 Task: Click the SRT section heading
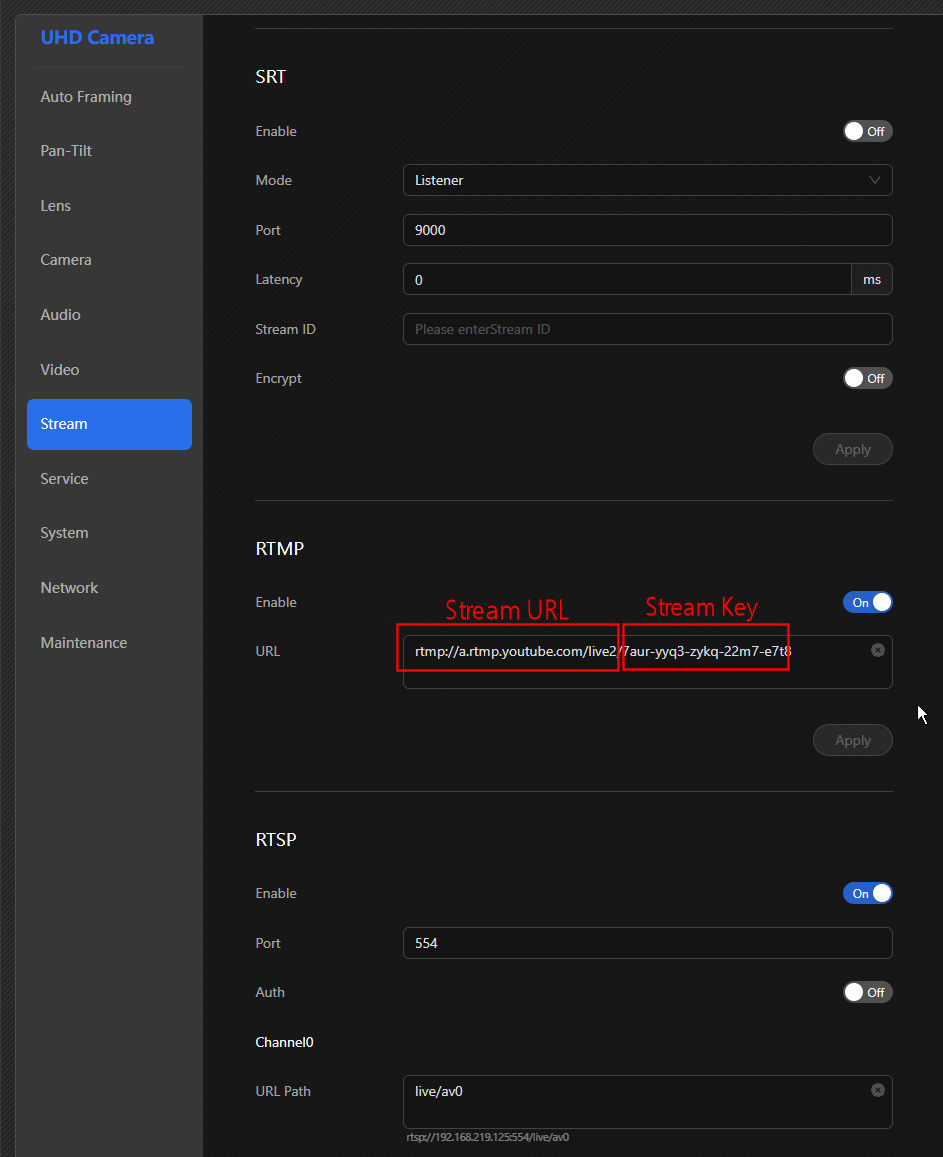tap(271, 77)
